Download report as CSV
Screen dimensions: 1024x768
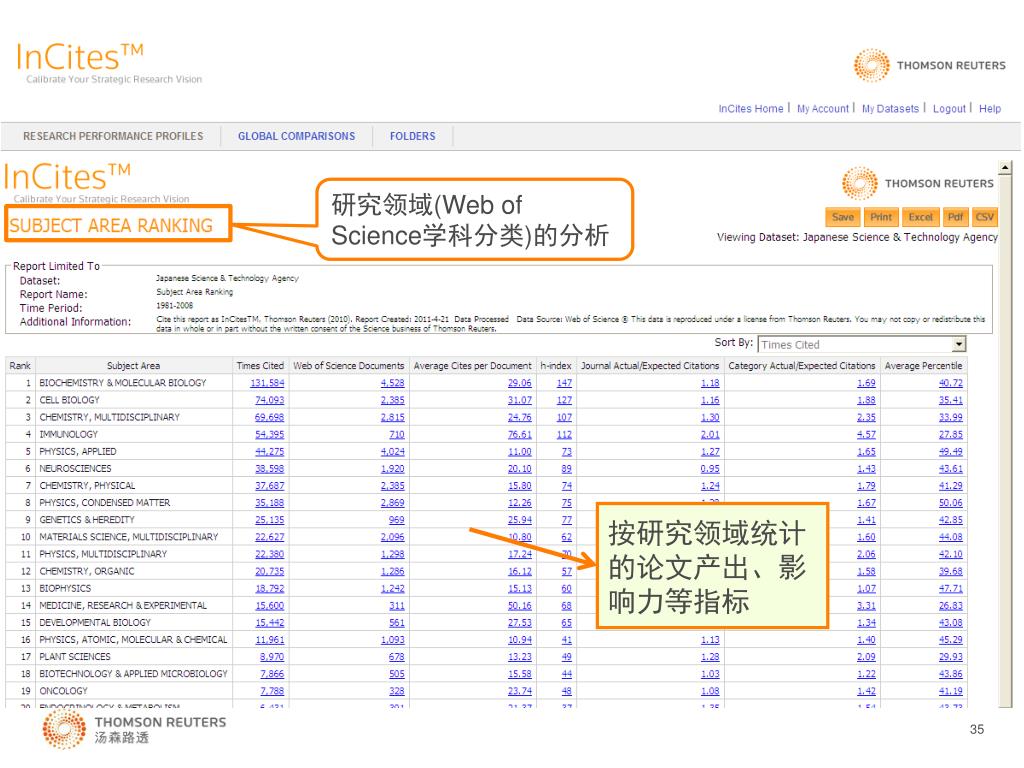pos(985,217)
